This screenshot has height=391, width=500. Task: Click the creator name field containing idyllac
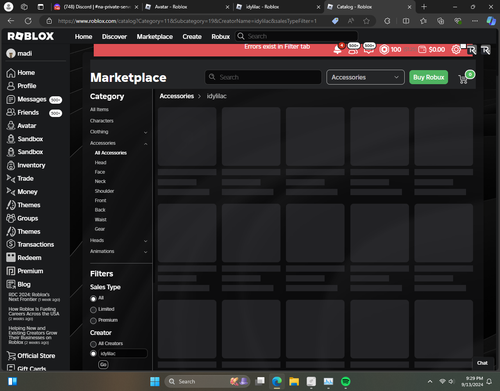[123, 354]
